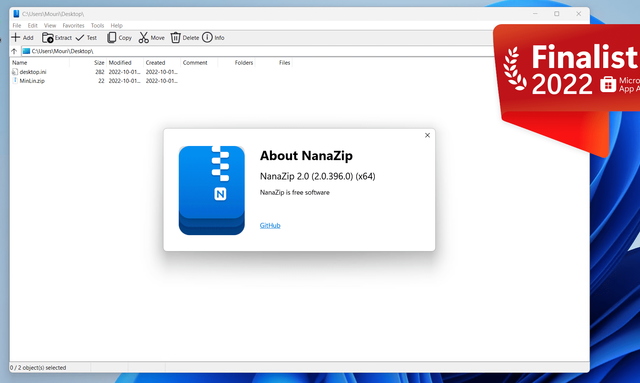The image size is (640, 383).
Task: Click the version text NanaZip 2.0 (2.0.396.0)
Action: 318,176
